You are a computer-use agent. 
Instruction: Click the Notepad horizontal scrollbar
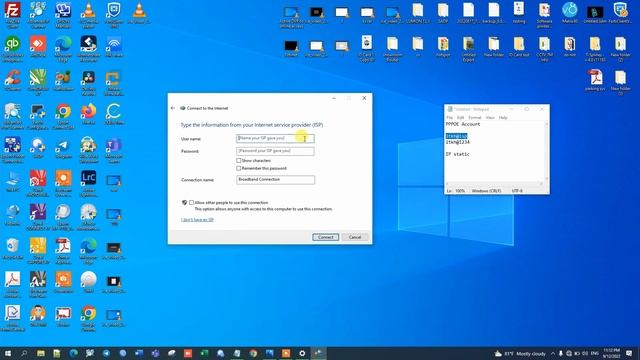pyautogui.click(x=494, y=184)
